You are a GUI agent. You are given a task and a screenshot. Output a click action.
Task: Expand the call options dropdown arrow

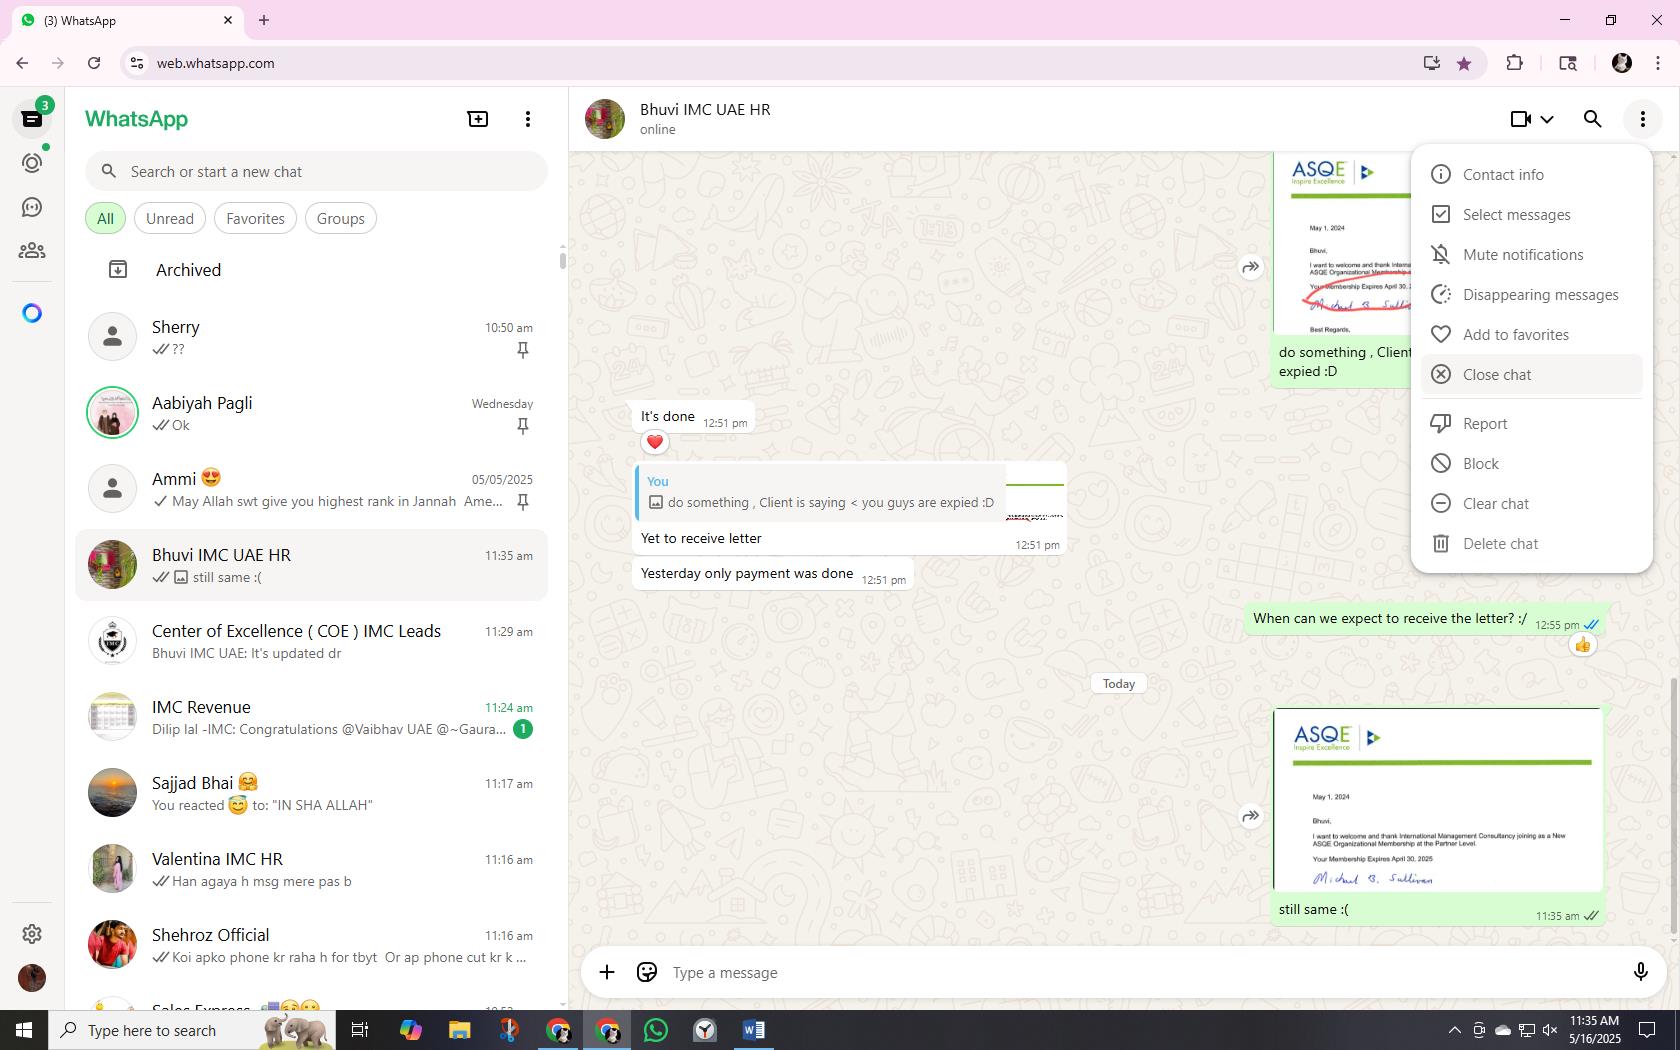click(1547, 119)
